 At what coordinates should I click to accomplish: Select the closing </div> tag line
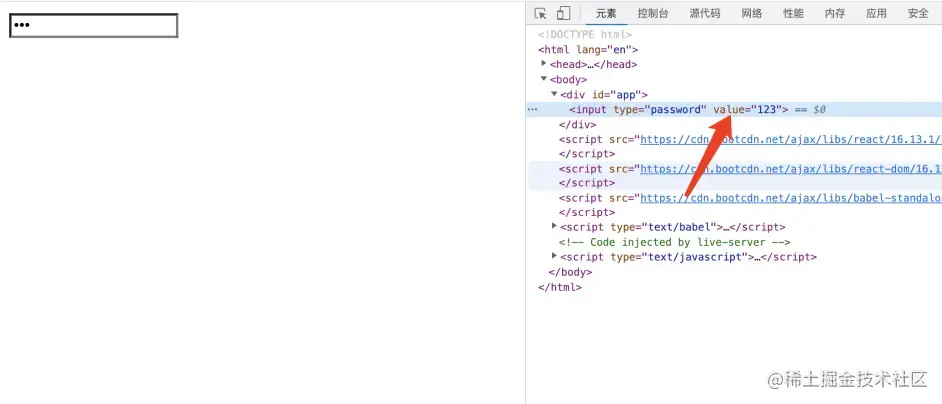(x=577, y=125)
